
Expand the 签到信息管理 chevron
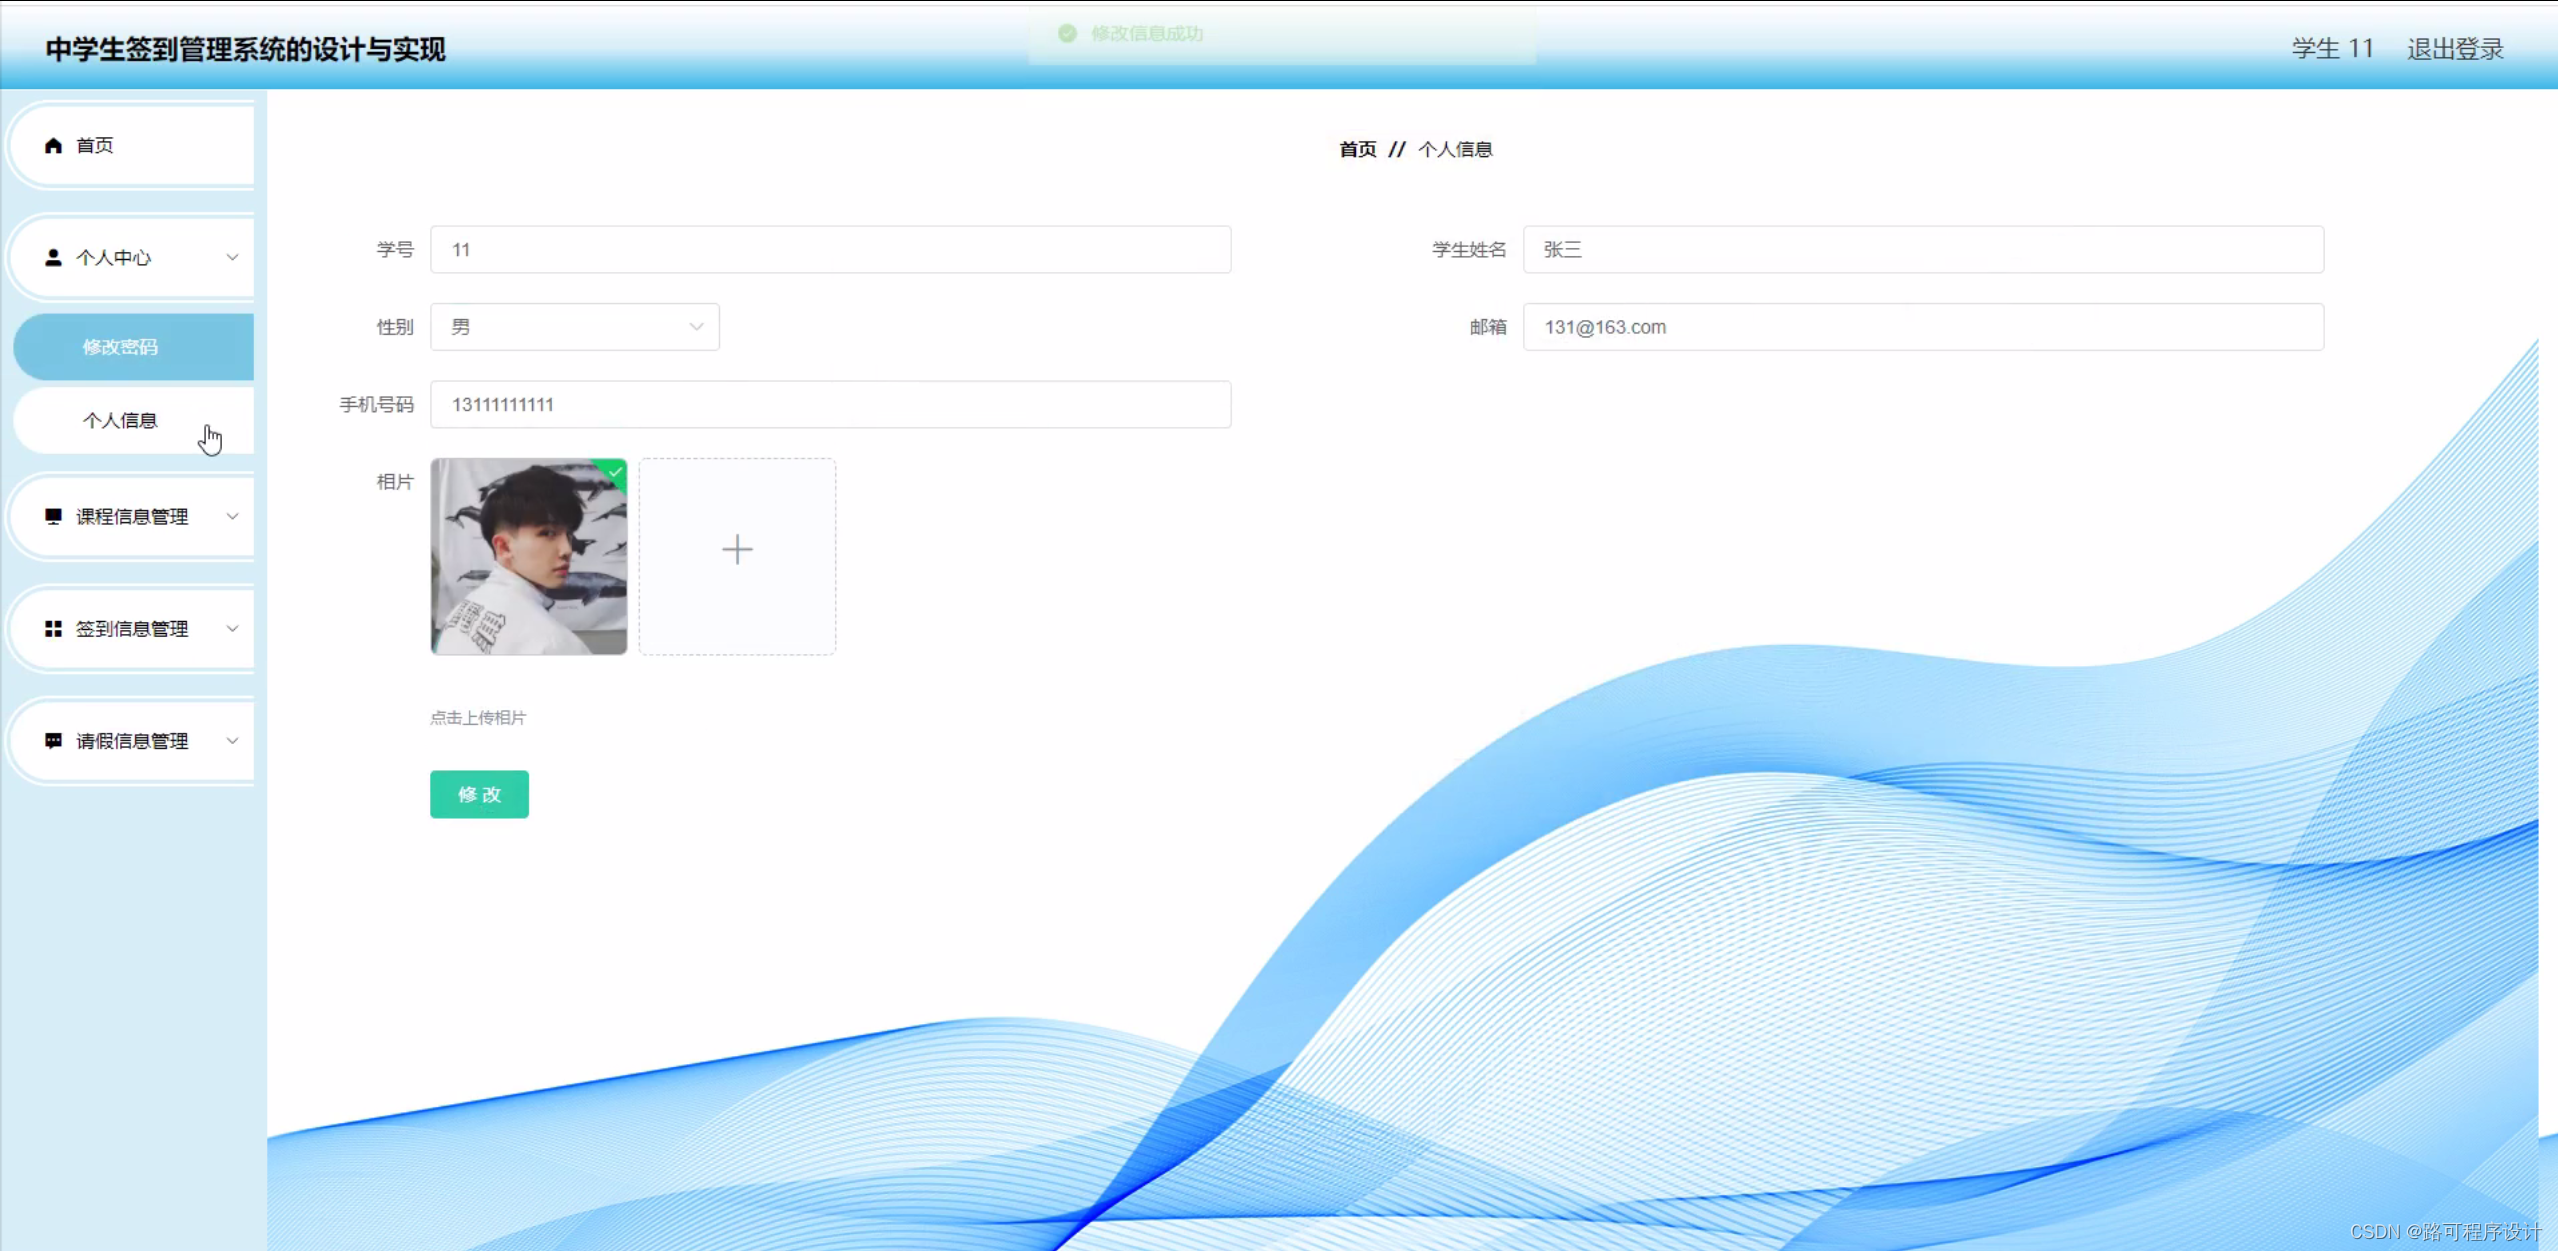[x=232, y=628]
